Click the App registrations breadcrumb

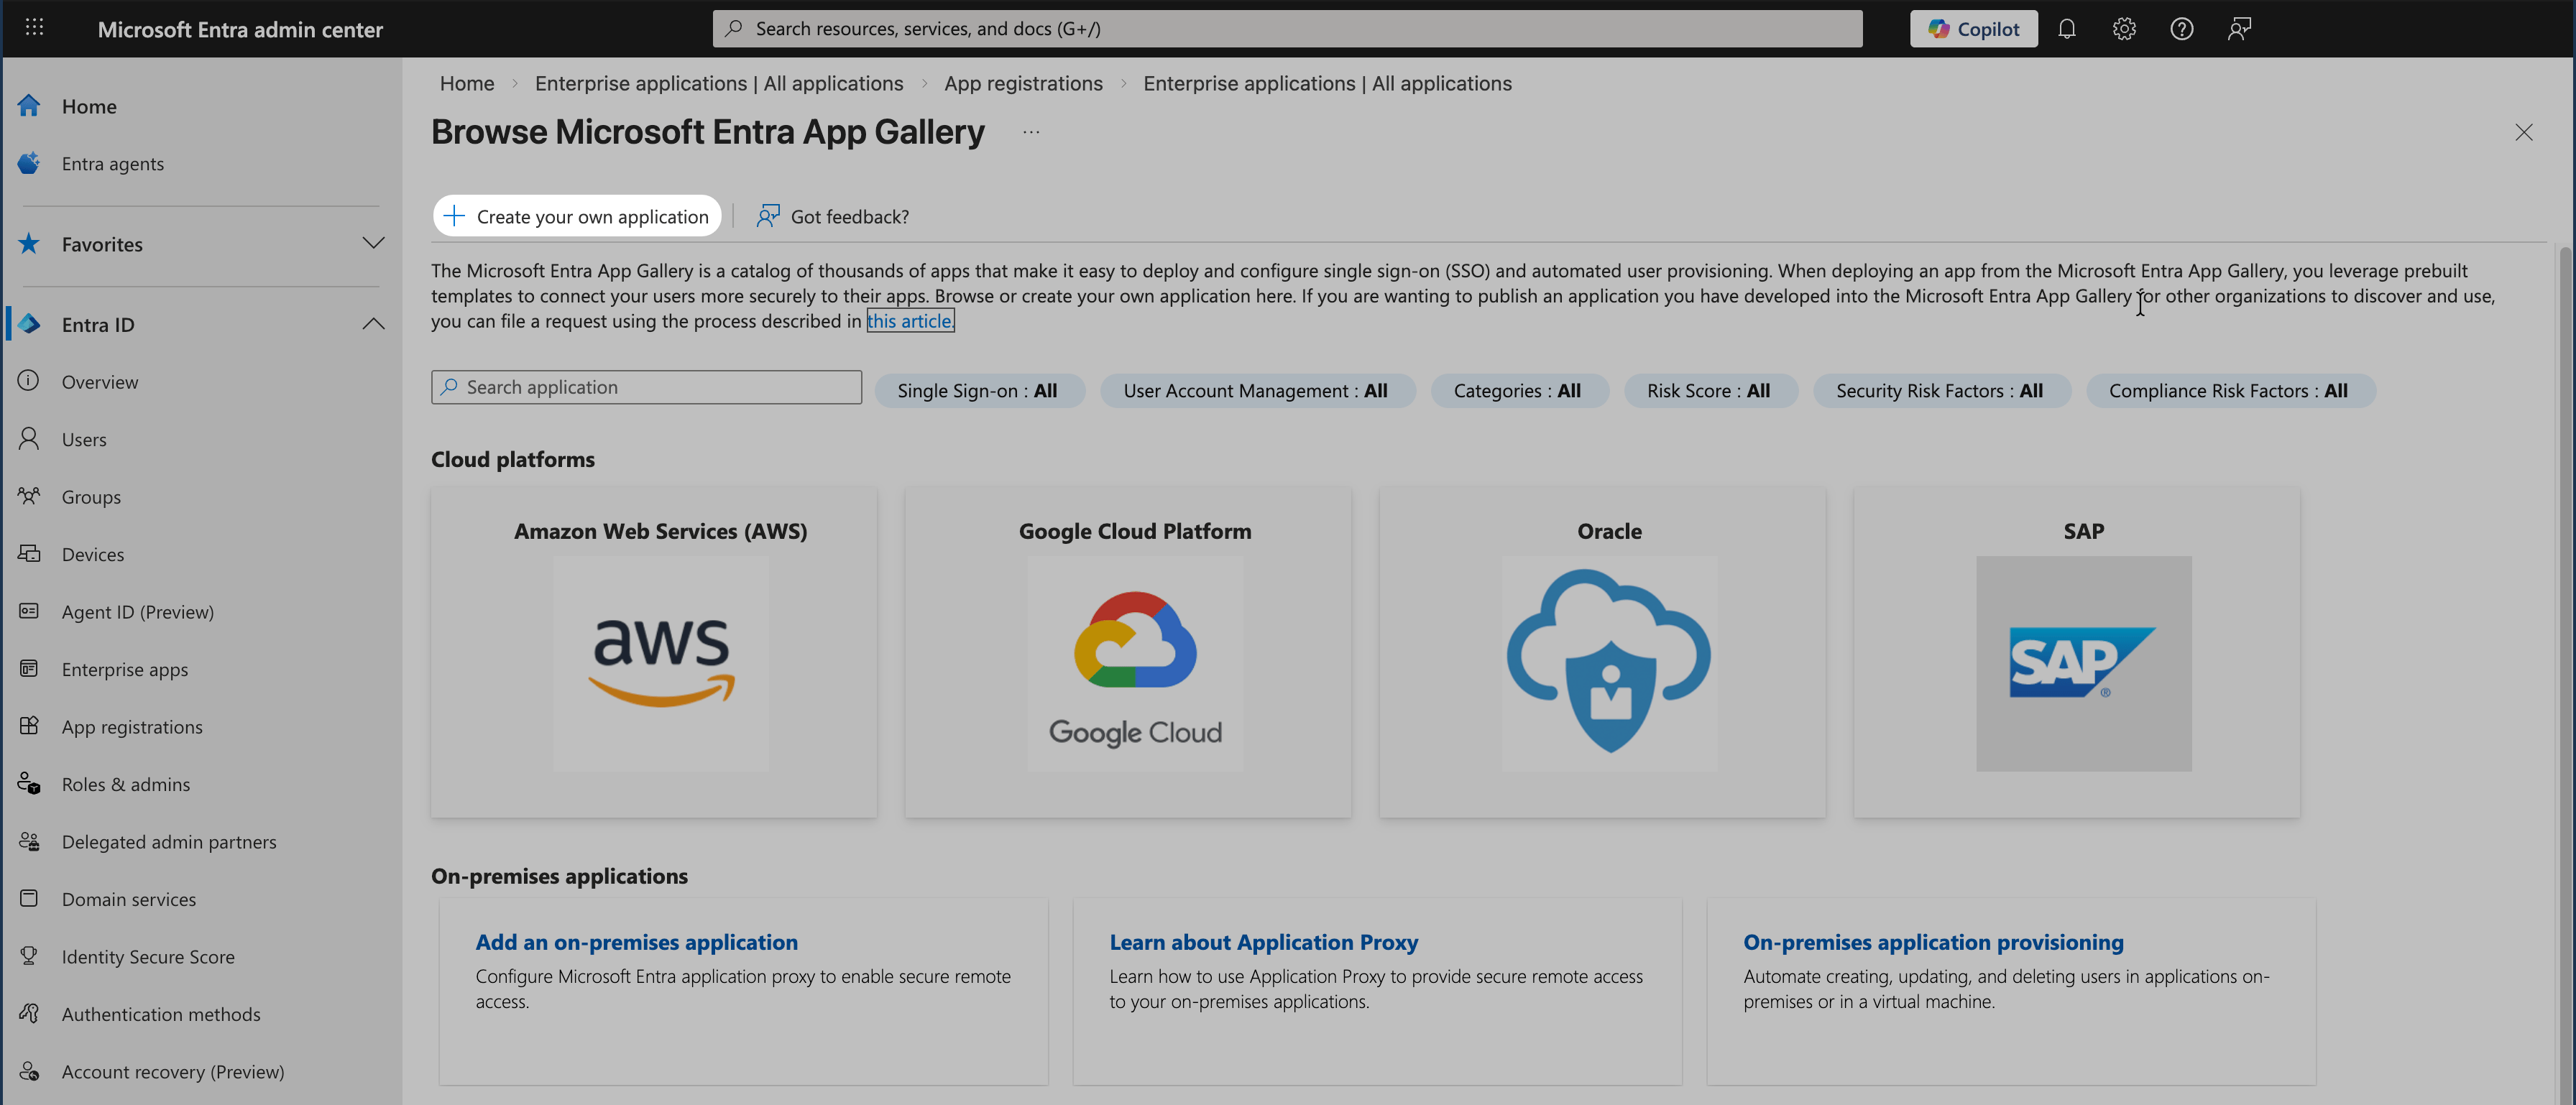coord(1023,83)
